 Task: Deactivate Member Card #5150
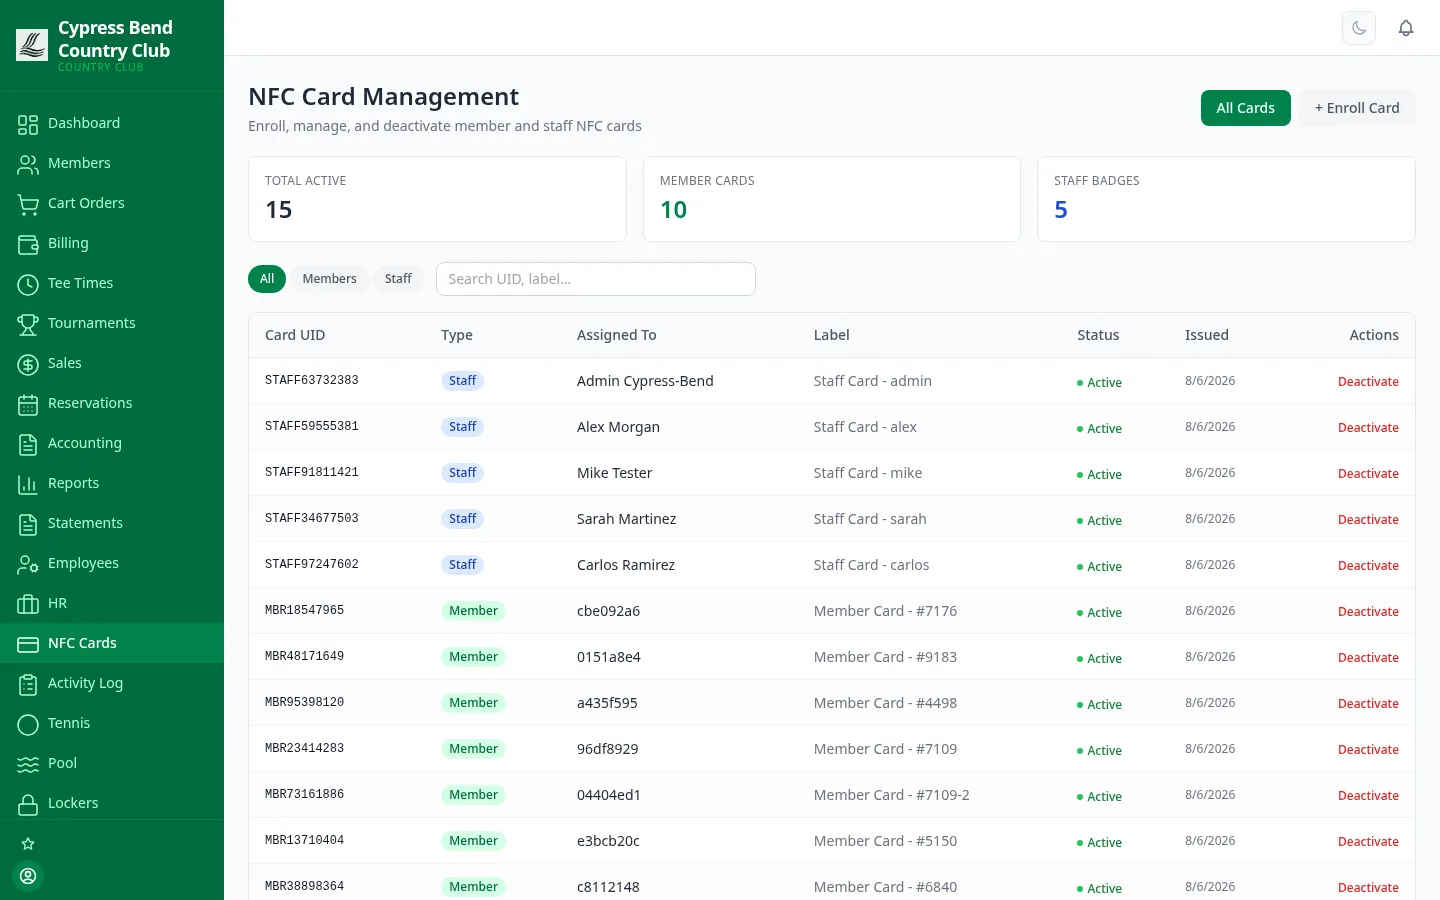(1368, 842)
